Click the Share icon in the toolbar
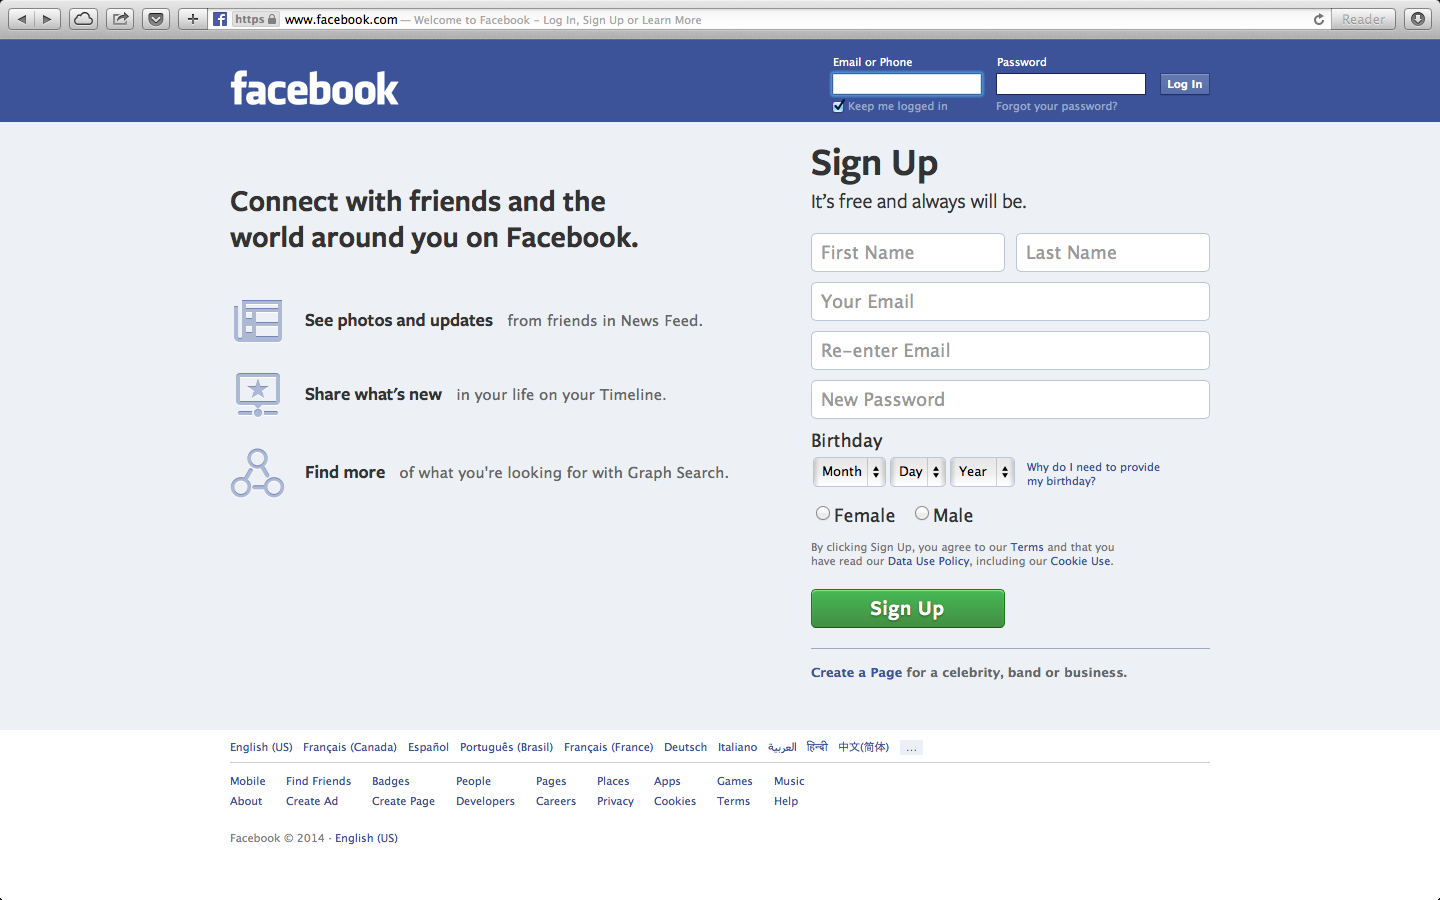Screen dimensions: 1440x900 point(120,19)
